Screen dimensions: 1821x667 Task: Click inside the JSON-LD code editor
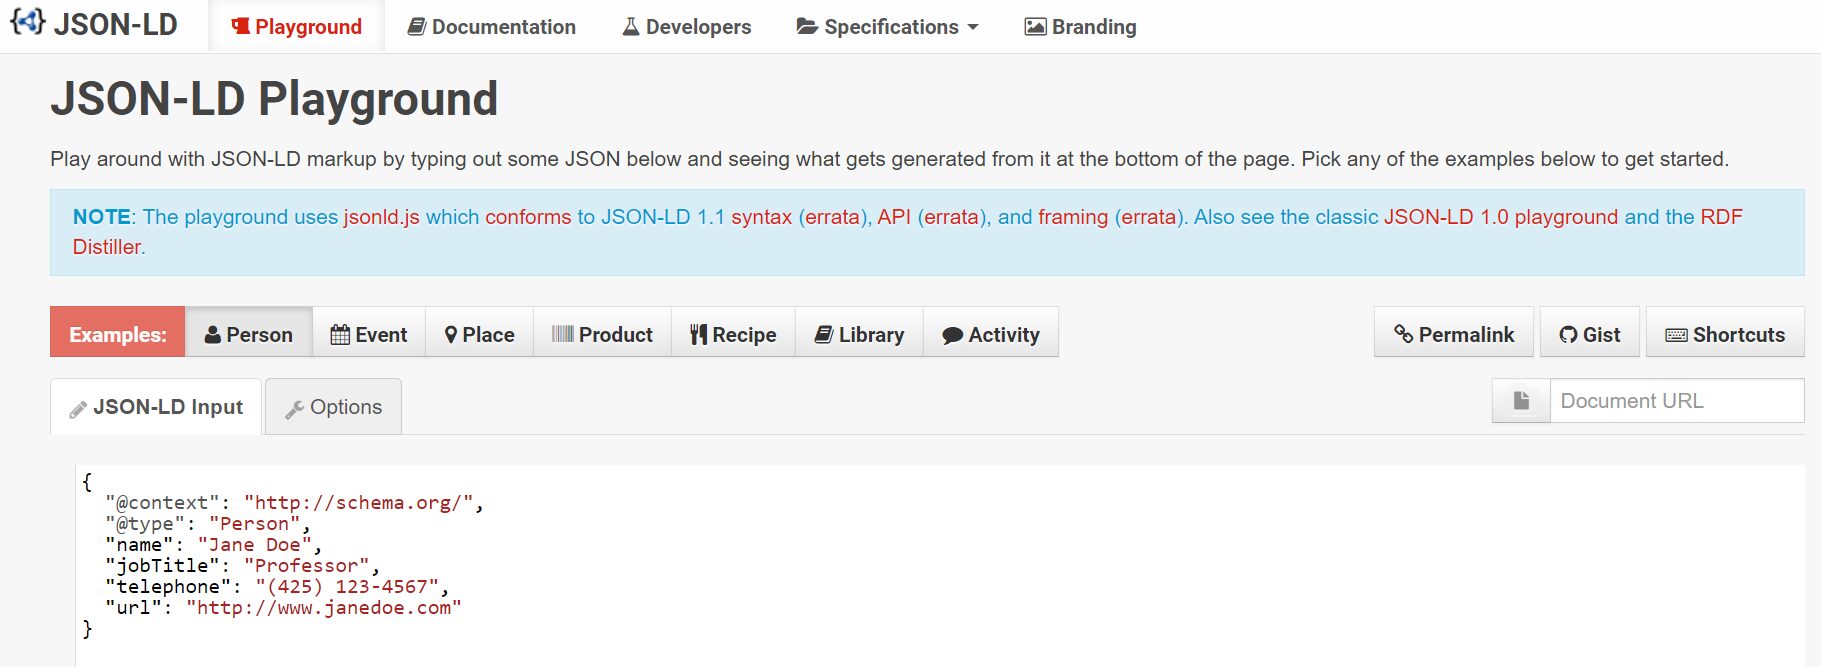940,566
